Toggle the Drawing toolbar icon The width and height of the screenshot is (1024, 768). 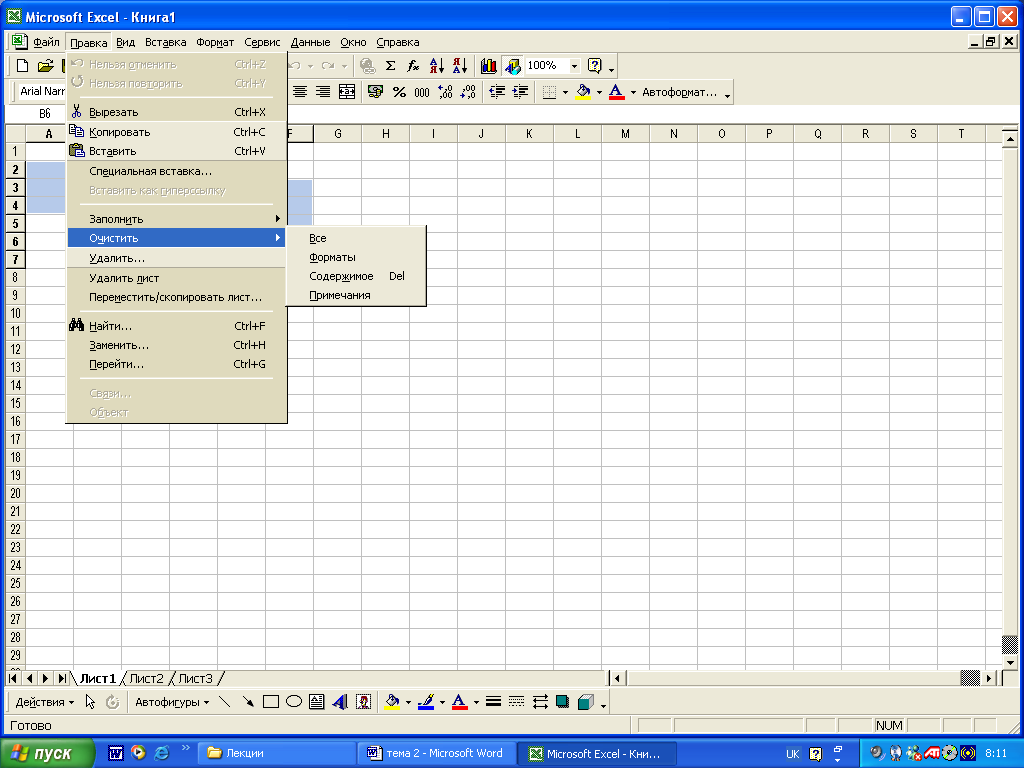pyautogui.click(x=513, y=65)
